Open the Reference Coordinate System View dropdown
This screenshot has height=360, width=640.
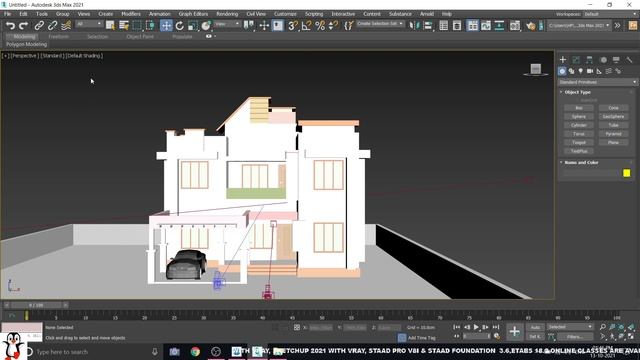tap(227, 24)
